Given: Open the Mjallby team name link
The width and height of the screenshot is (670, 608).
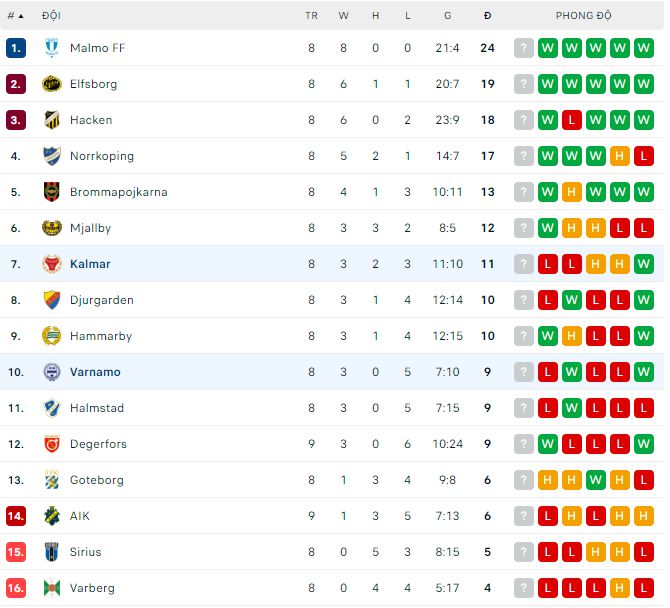Looking at the screenshot, I should 90,228.
